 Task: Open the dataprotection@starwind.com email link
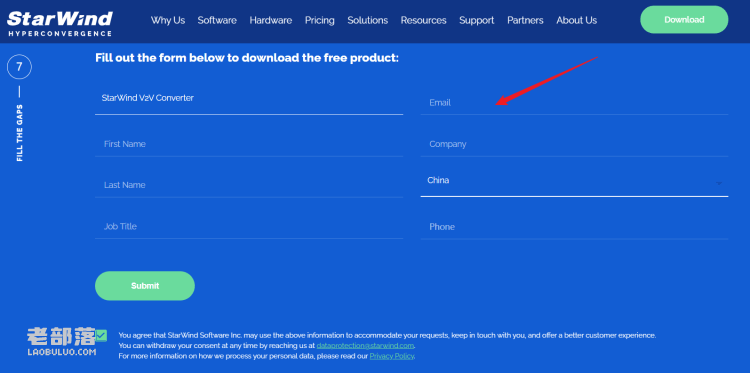point(365,345)
